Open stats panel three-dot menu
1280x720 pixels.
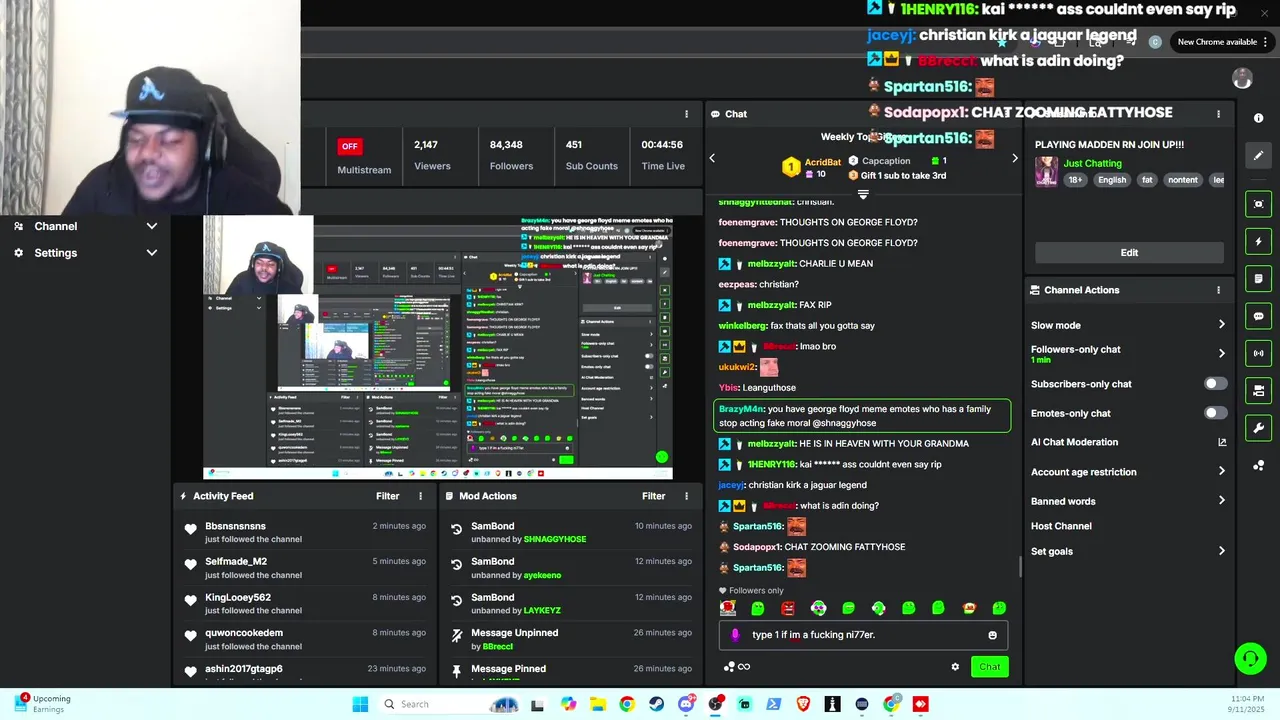point(686,114)
